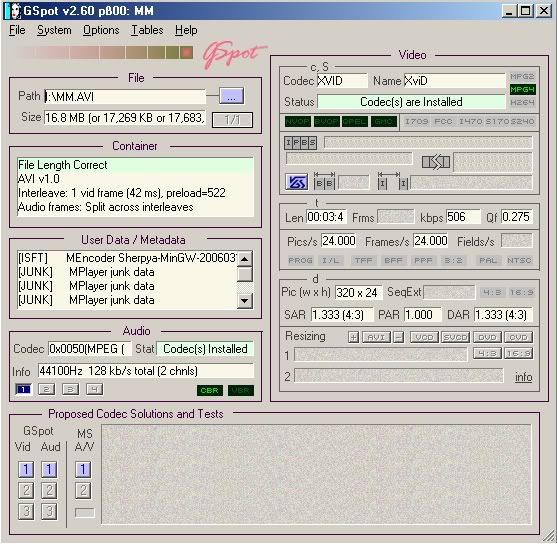Screen dimensions: 557x544
Task: Open the info link in Resizing
Action: (x=523, y=377)
